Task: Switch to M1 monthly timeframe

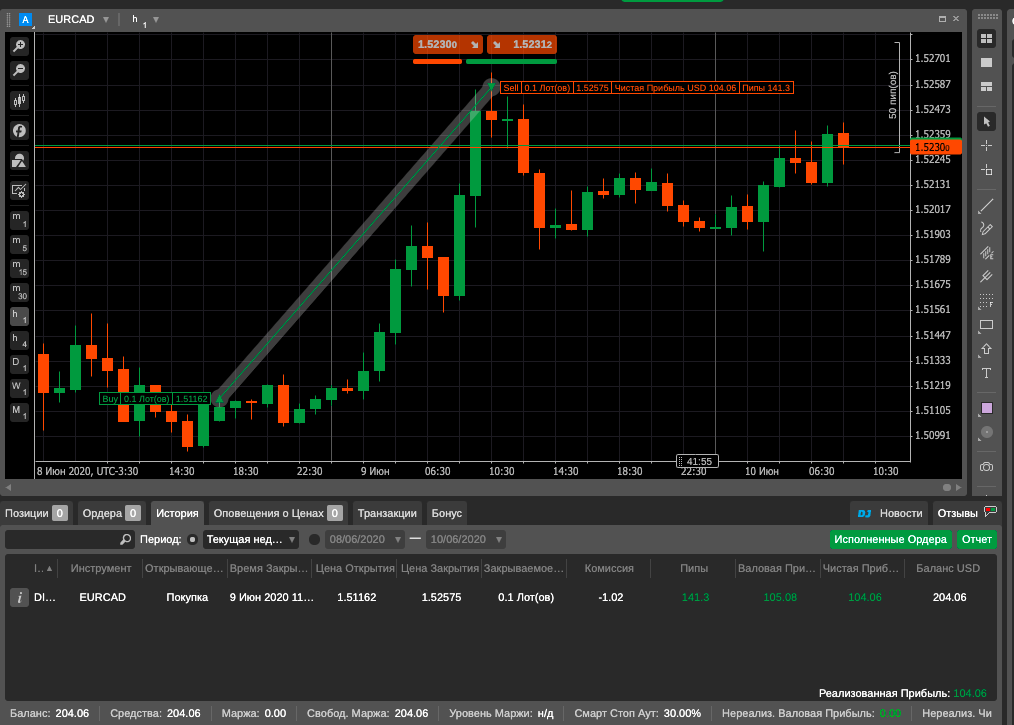Action: (x=19, y=412)
